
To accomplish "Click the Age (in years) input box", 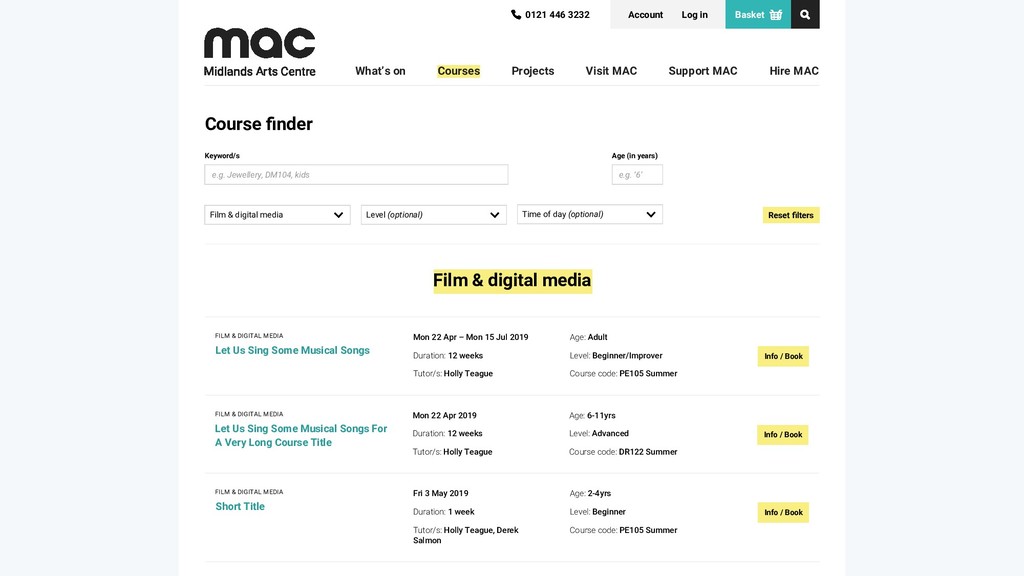I will (x=637, y=174).
